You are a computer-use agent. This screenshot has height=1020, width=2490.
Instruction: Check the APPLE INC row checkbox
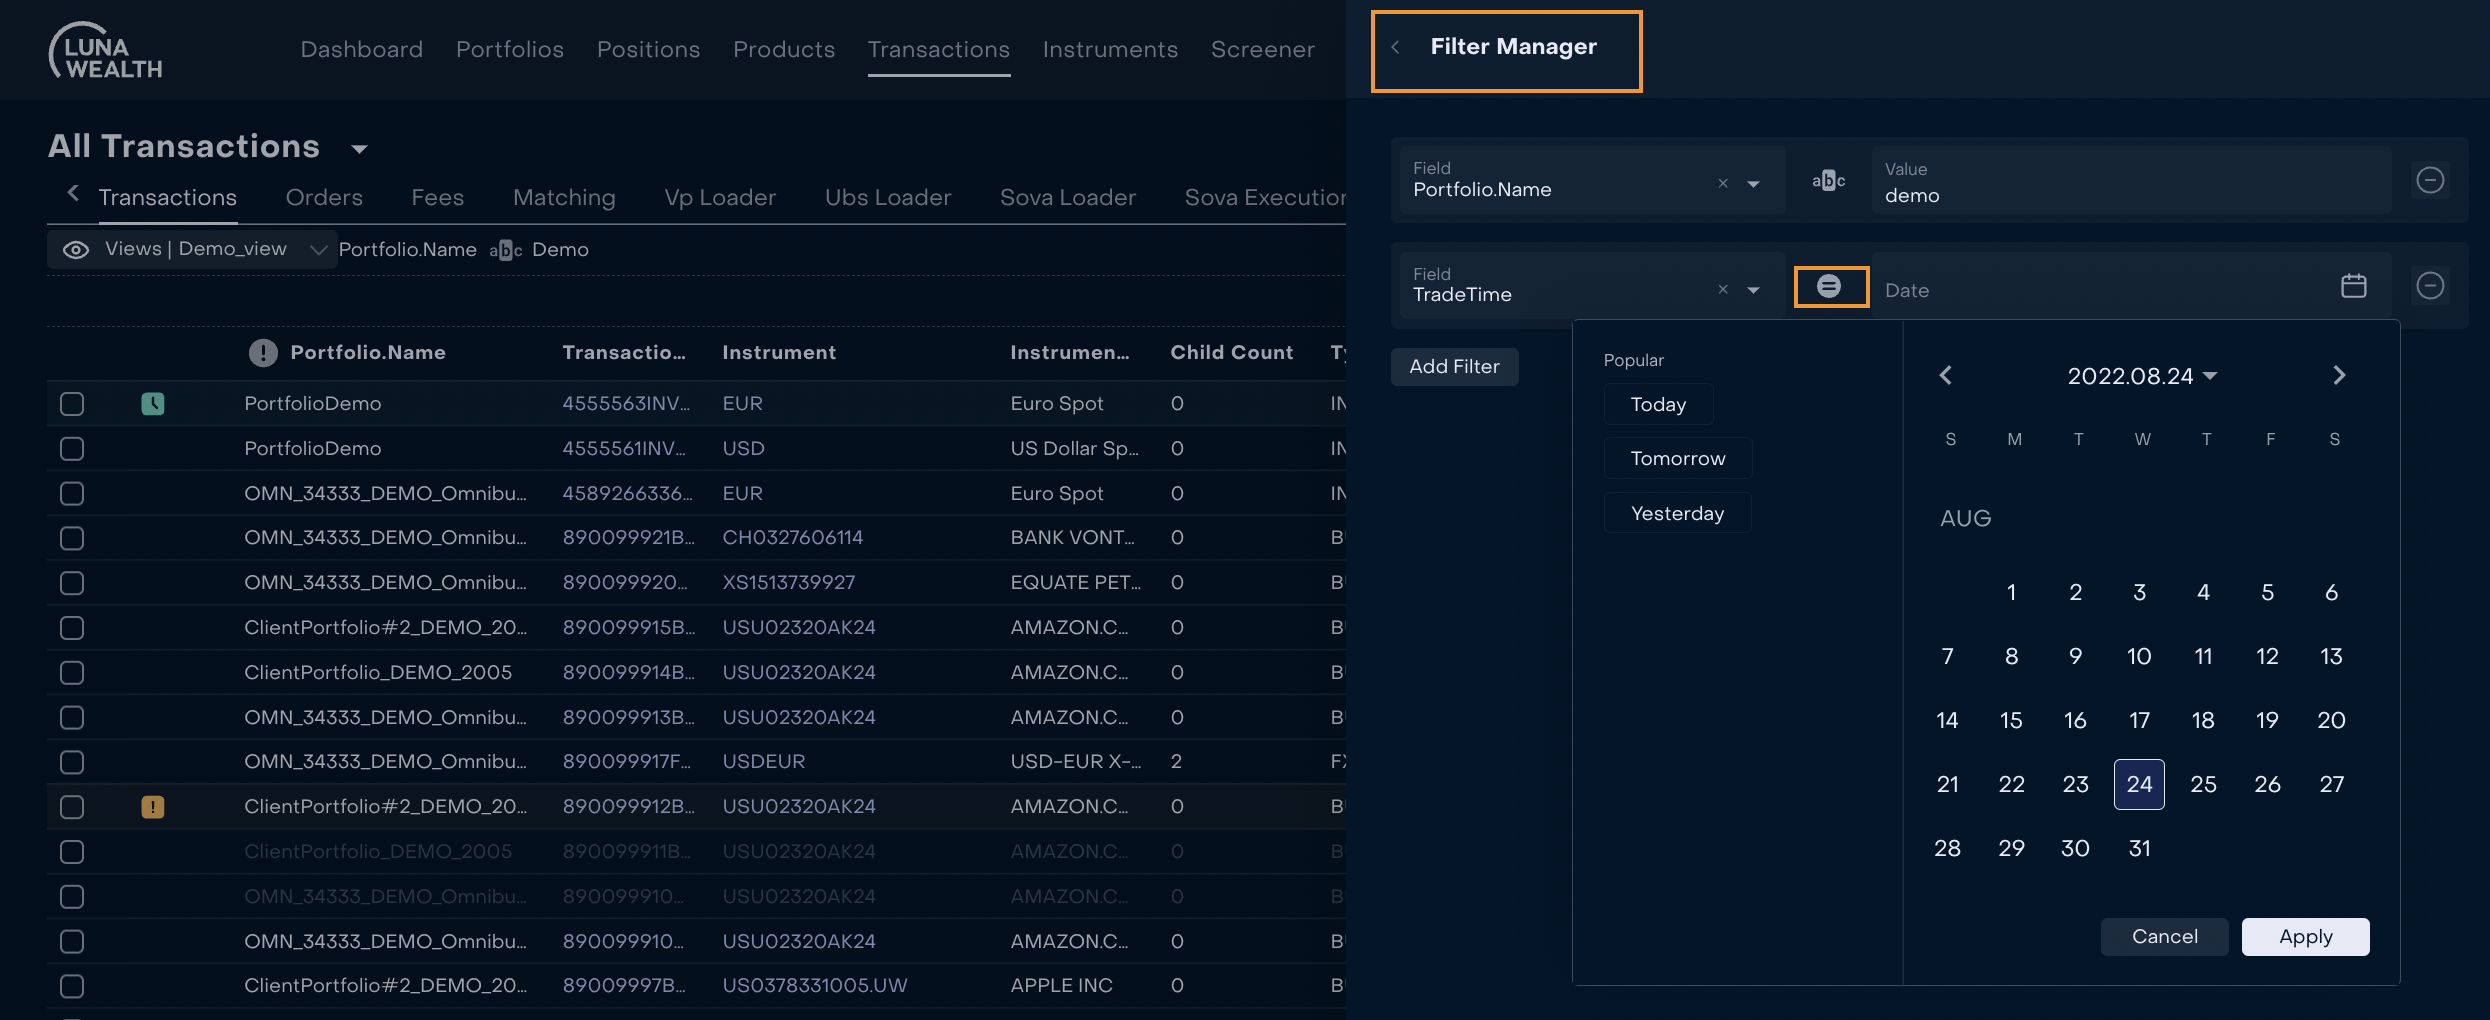tap(72, 986)
